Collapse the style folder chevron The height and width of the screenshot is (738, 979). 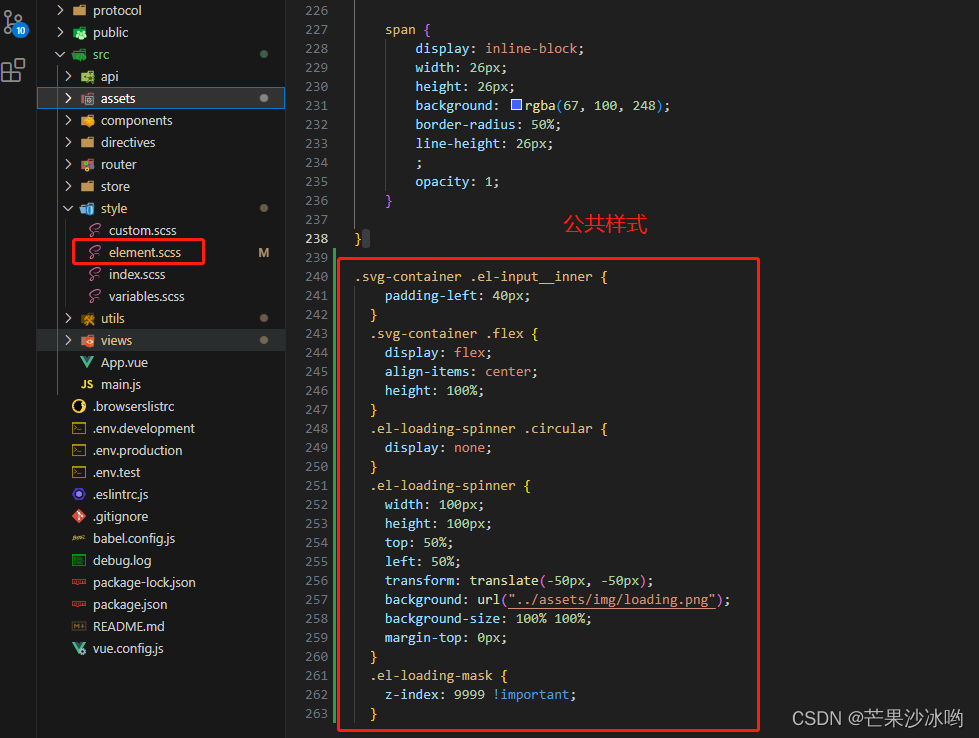68,209
